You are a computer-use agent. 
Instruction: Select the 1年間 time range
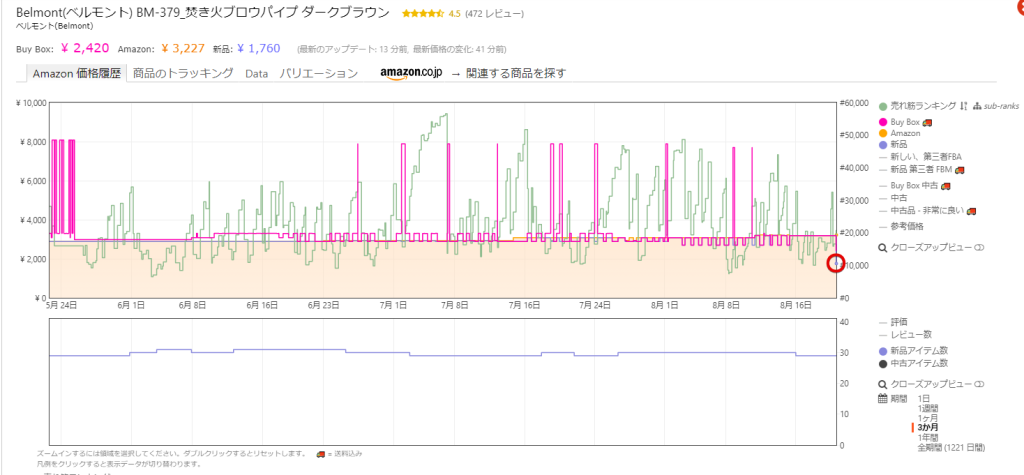click(931, 437)
